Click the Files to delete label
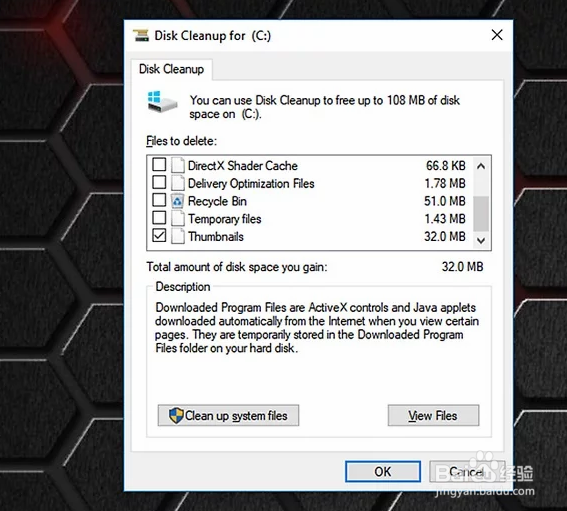567x511 pixels. click(182, 141)
